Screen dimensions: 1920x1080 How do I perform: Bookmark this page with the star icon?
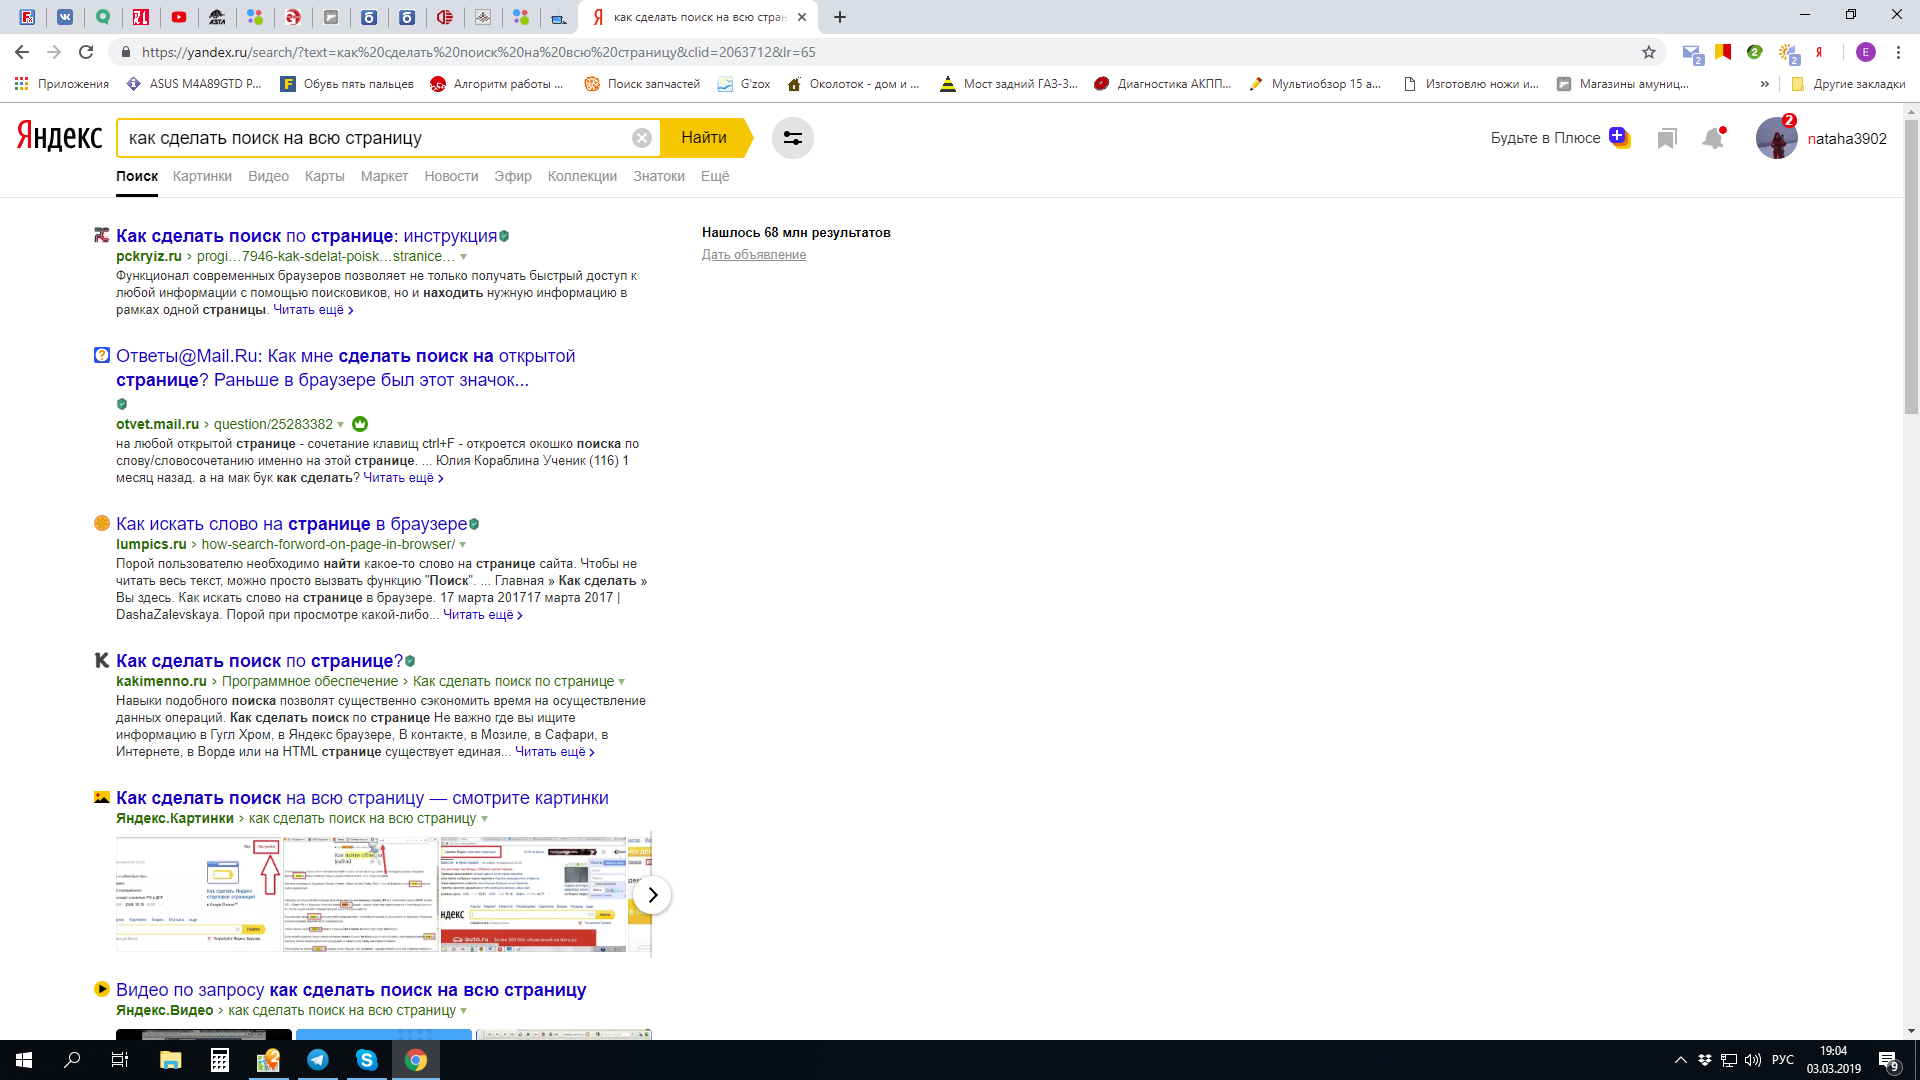pyautogui.click(x=1648, y=52)
